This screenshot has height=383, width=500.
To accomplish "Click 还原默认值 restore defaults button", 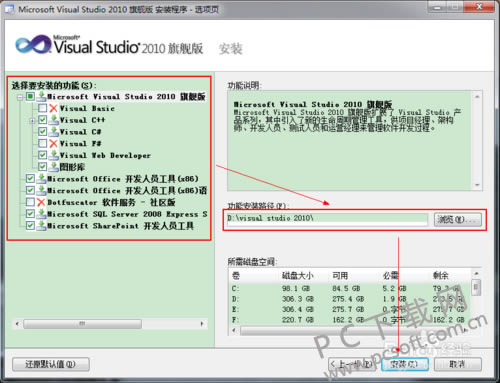I will [x=51, y=364].
